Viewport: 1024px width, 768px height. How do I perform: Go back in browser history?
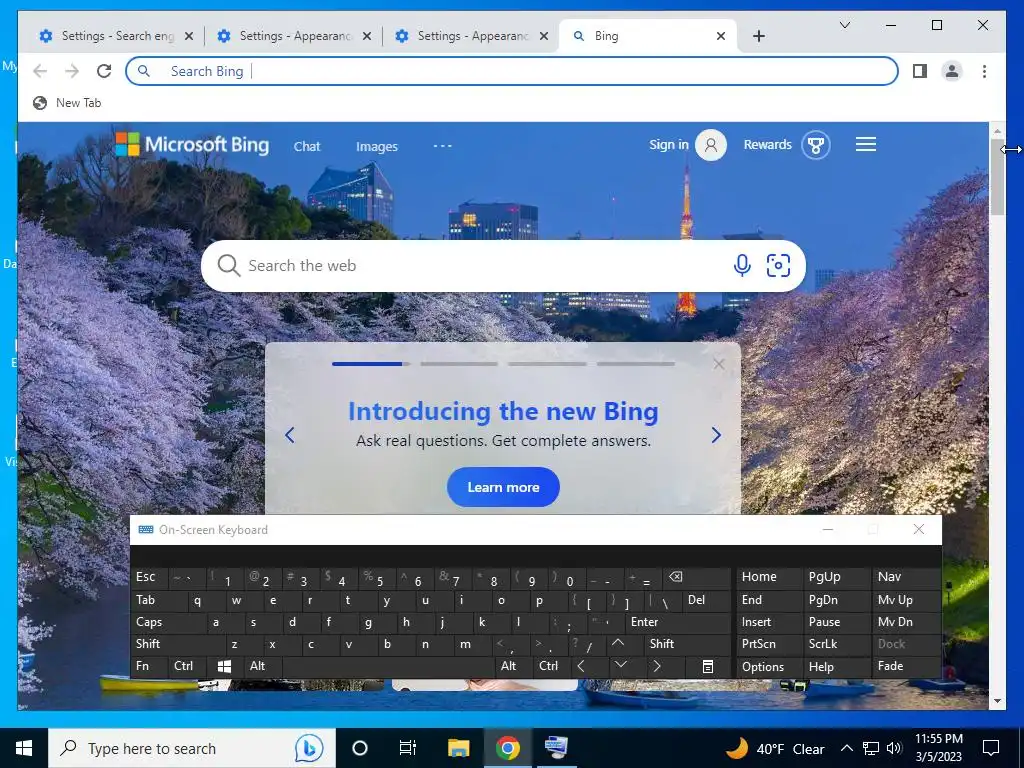40,71
